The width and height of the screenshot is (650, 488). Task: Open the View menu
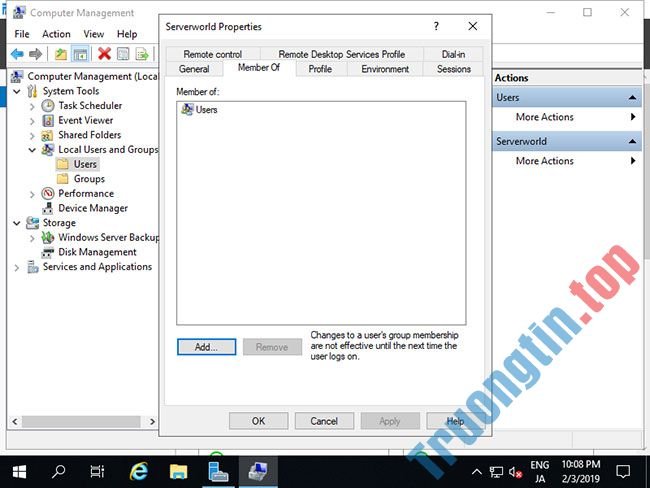coord(93,34)
